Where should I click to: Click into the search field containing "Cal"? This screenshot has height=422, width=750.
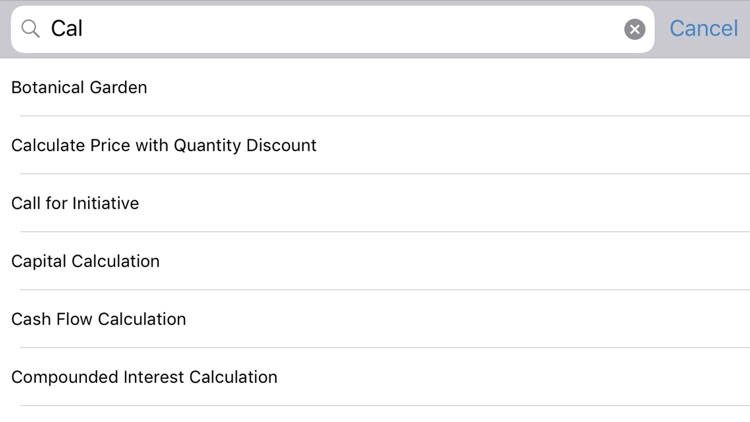click(330, 29)
